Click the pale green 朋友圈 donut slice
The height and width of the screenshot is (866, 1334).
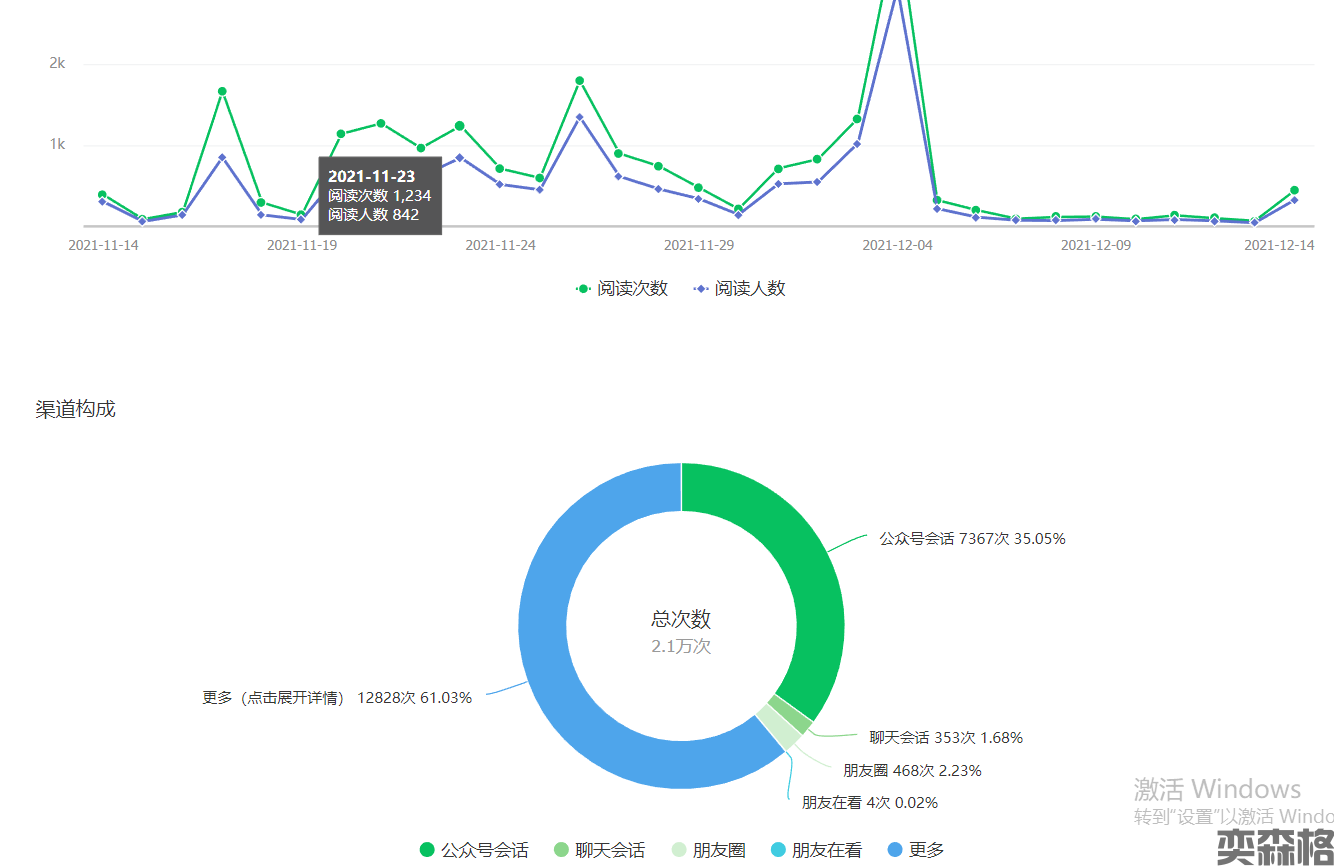point(778,728)
